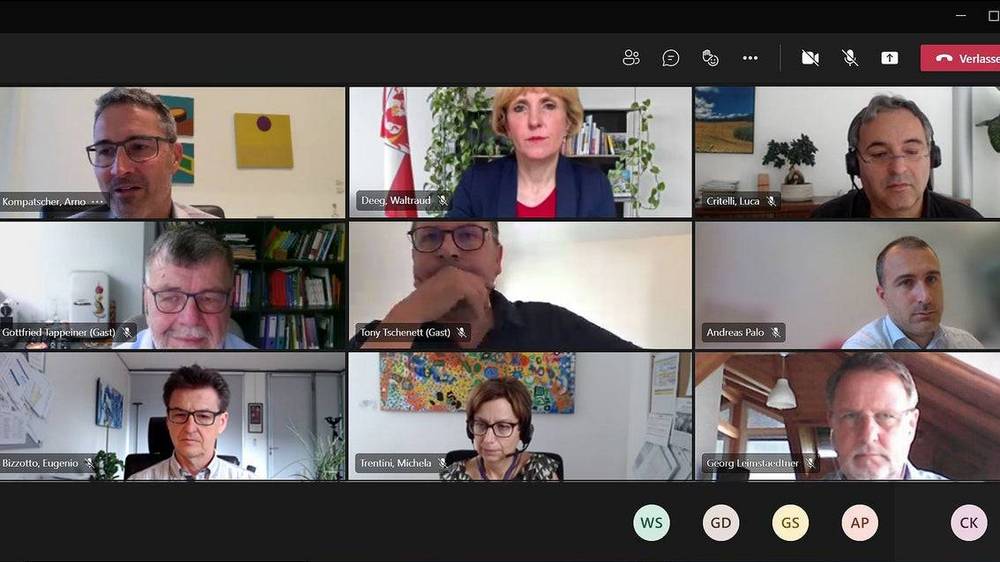Select the GD participant avatar
Screen dimensions: 1000x562
pos(721,522)
